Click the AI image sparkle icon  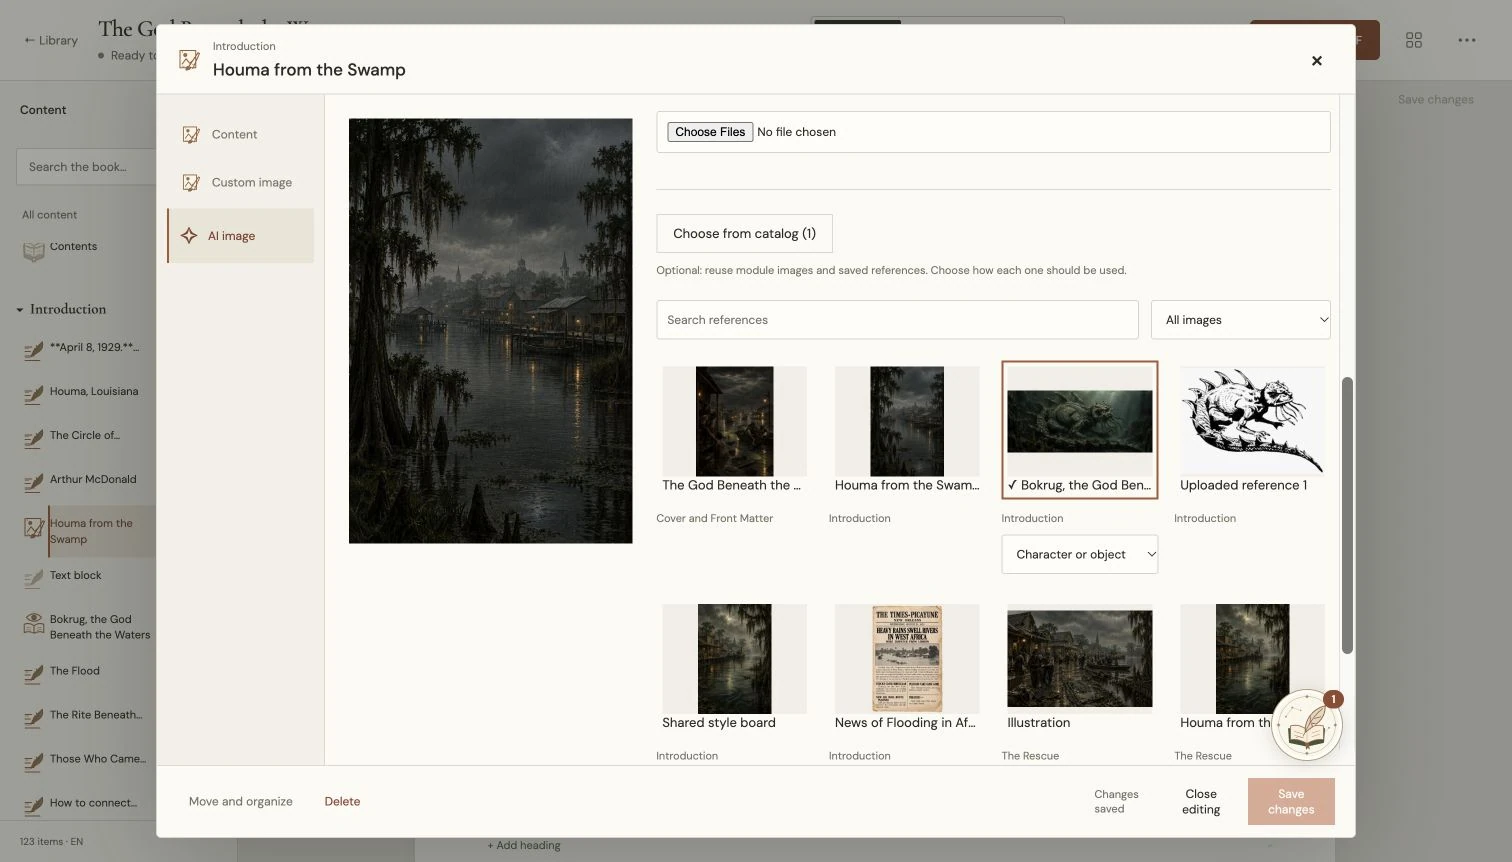[189, 236]
